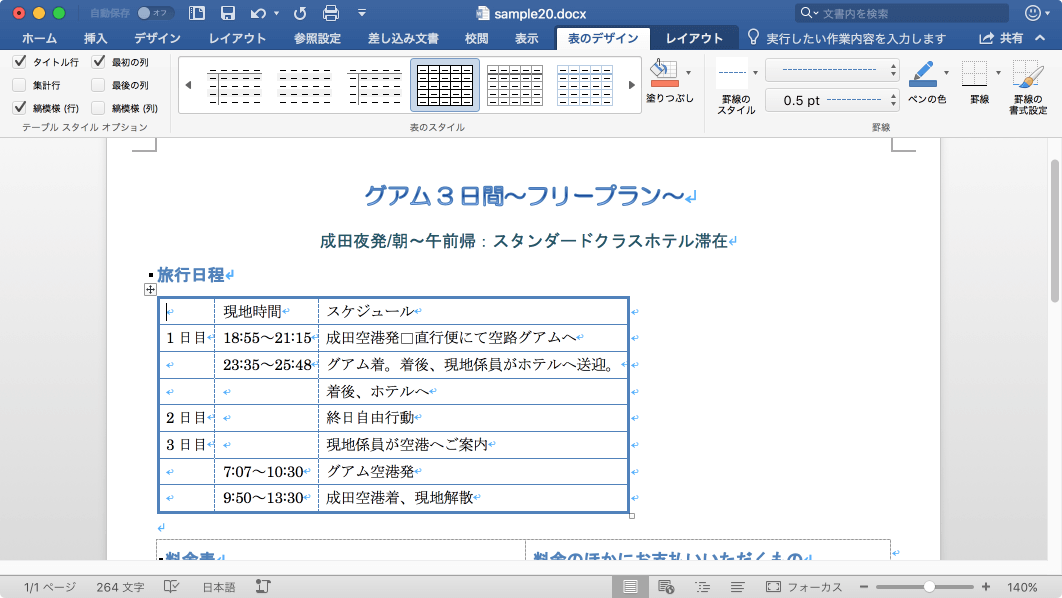Click the 264 文字 word count

[x=121, y=587]
